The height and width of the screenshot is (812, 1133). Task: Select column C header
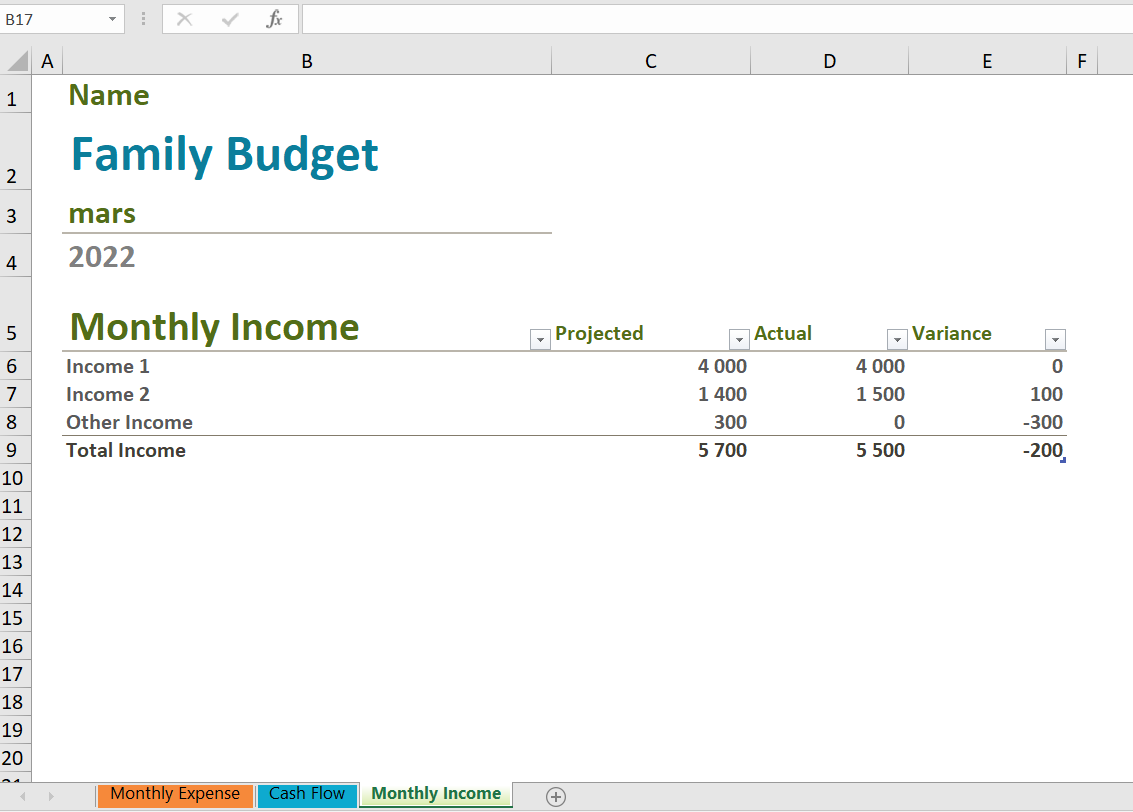coord(650,62)
